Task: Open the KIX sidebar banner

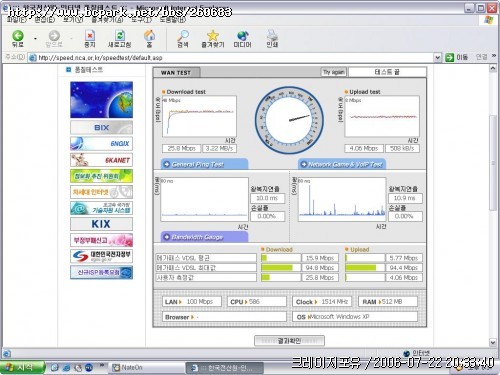Action: click(x=101, y=224)
